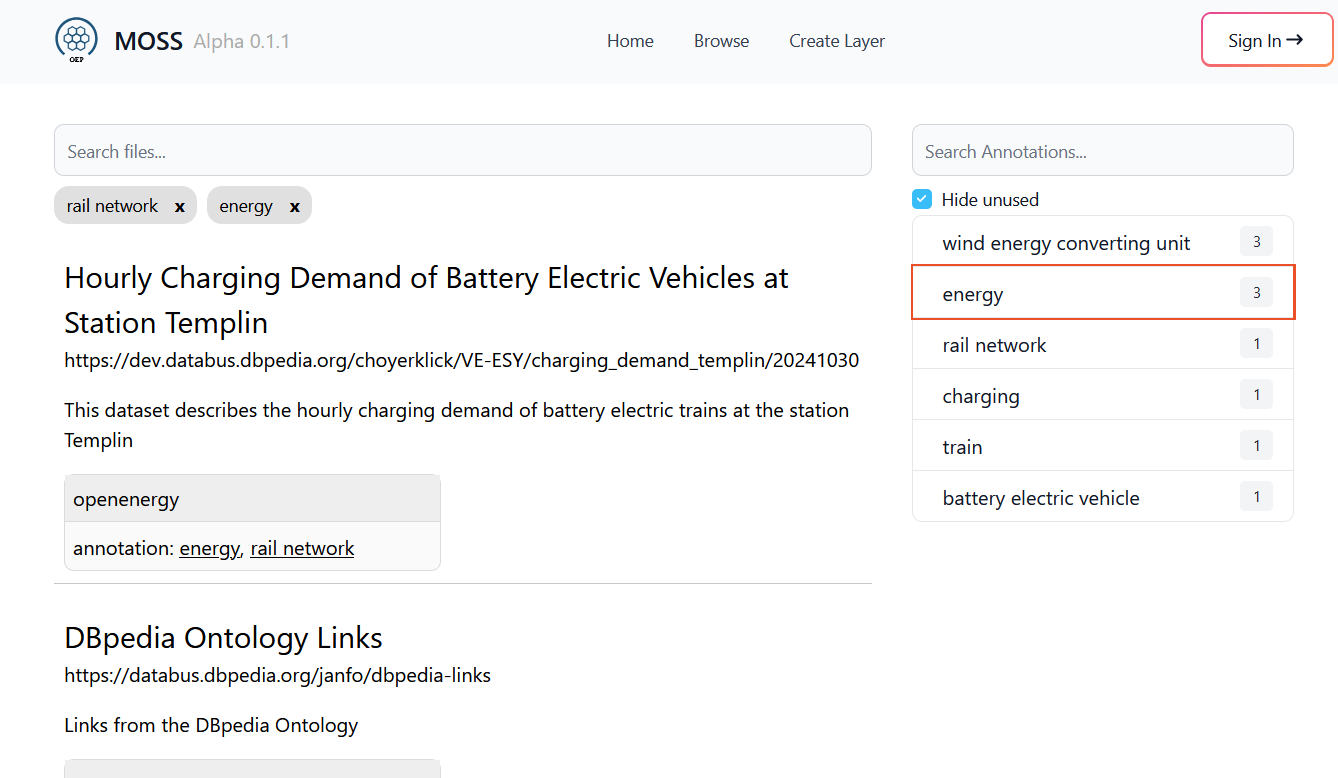Screen dimensions: 1338x778
Task: Click the MOSS honeycomb logo icon
Action: pyautogui.click(x=76, y=40)
